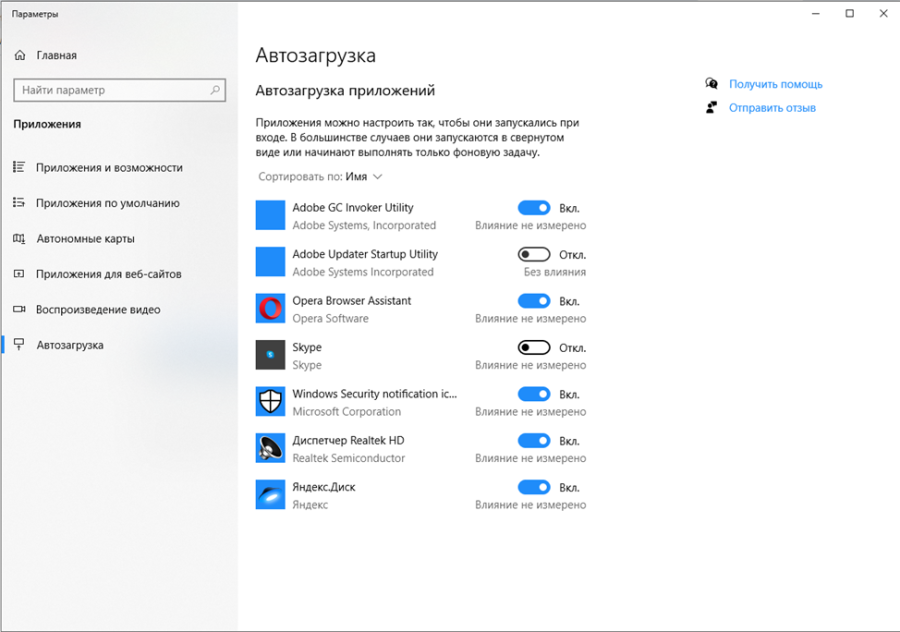Viewport: 900px width, 632px height.
Task: Click the home icon beside Главная
Action: 20,55
